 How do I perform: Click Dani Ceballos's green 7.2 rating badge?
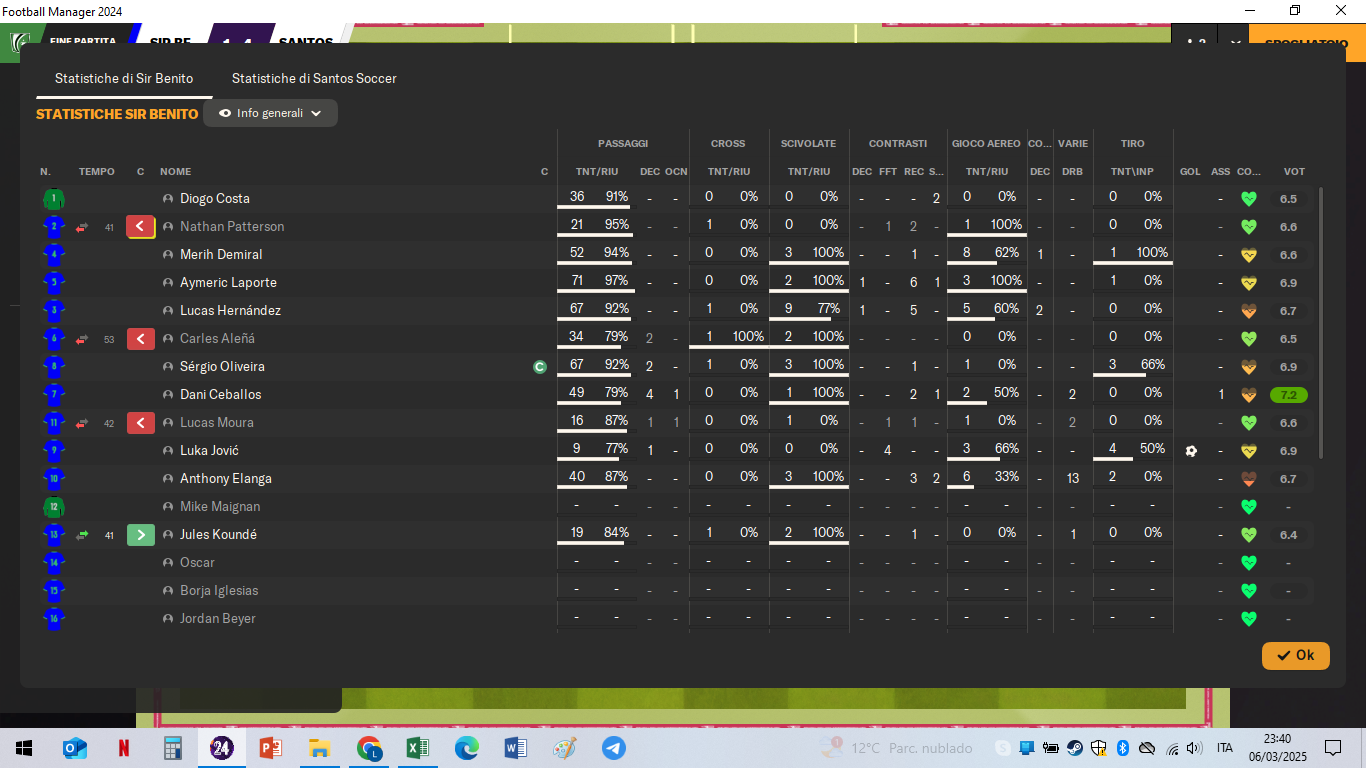pyautogui.click(x=1288, y=395)
